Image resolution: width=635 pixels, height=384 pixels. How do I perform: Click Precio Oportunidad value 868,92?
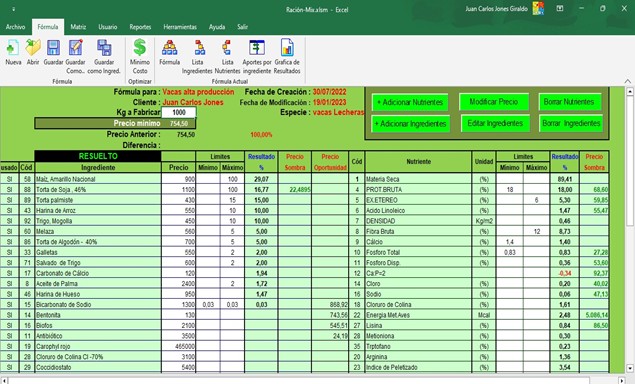point(330,305)
